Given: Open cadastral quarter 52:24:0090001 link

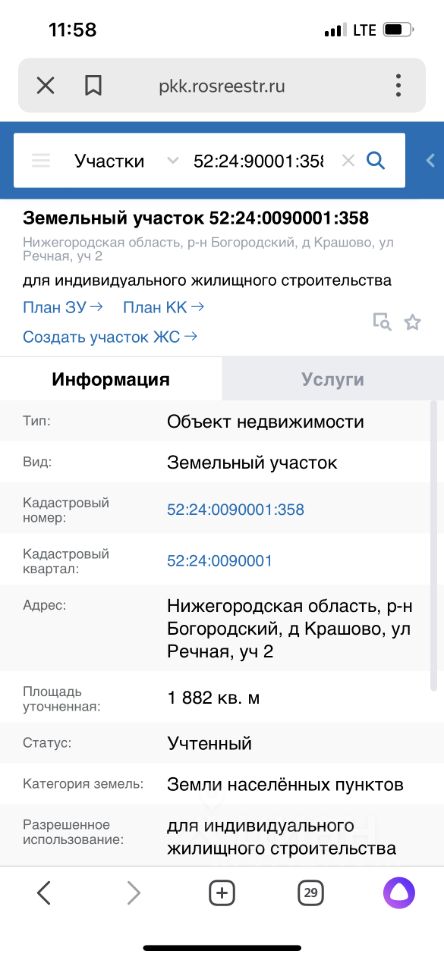Looking at the screenshot, I should (219, 561).
